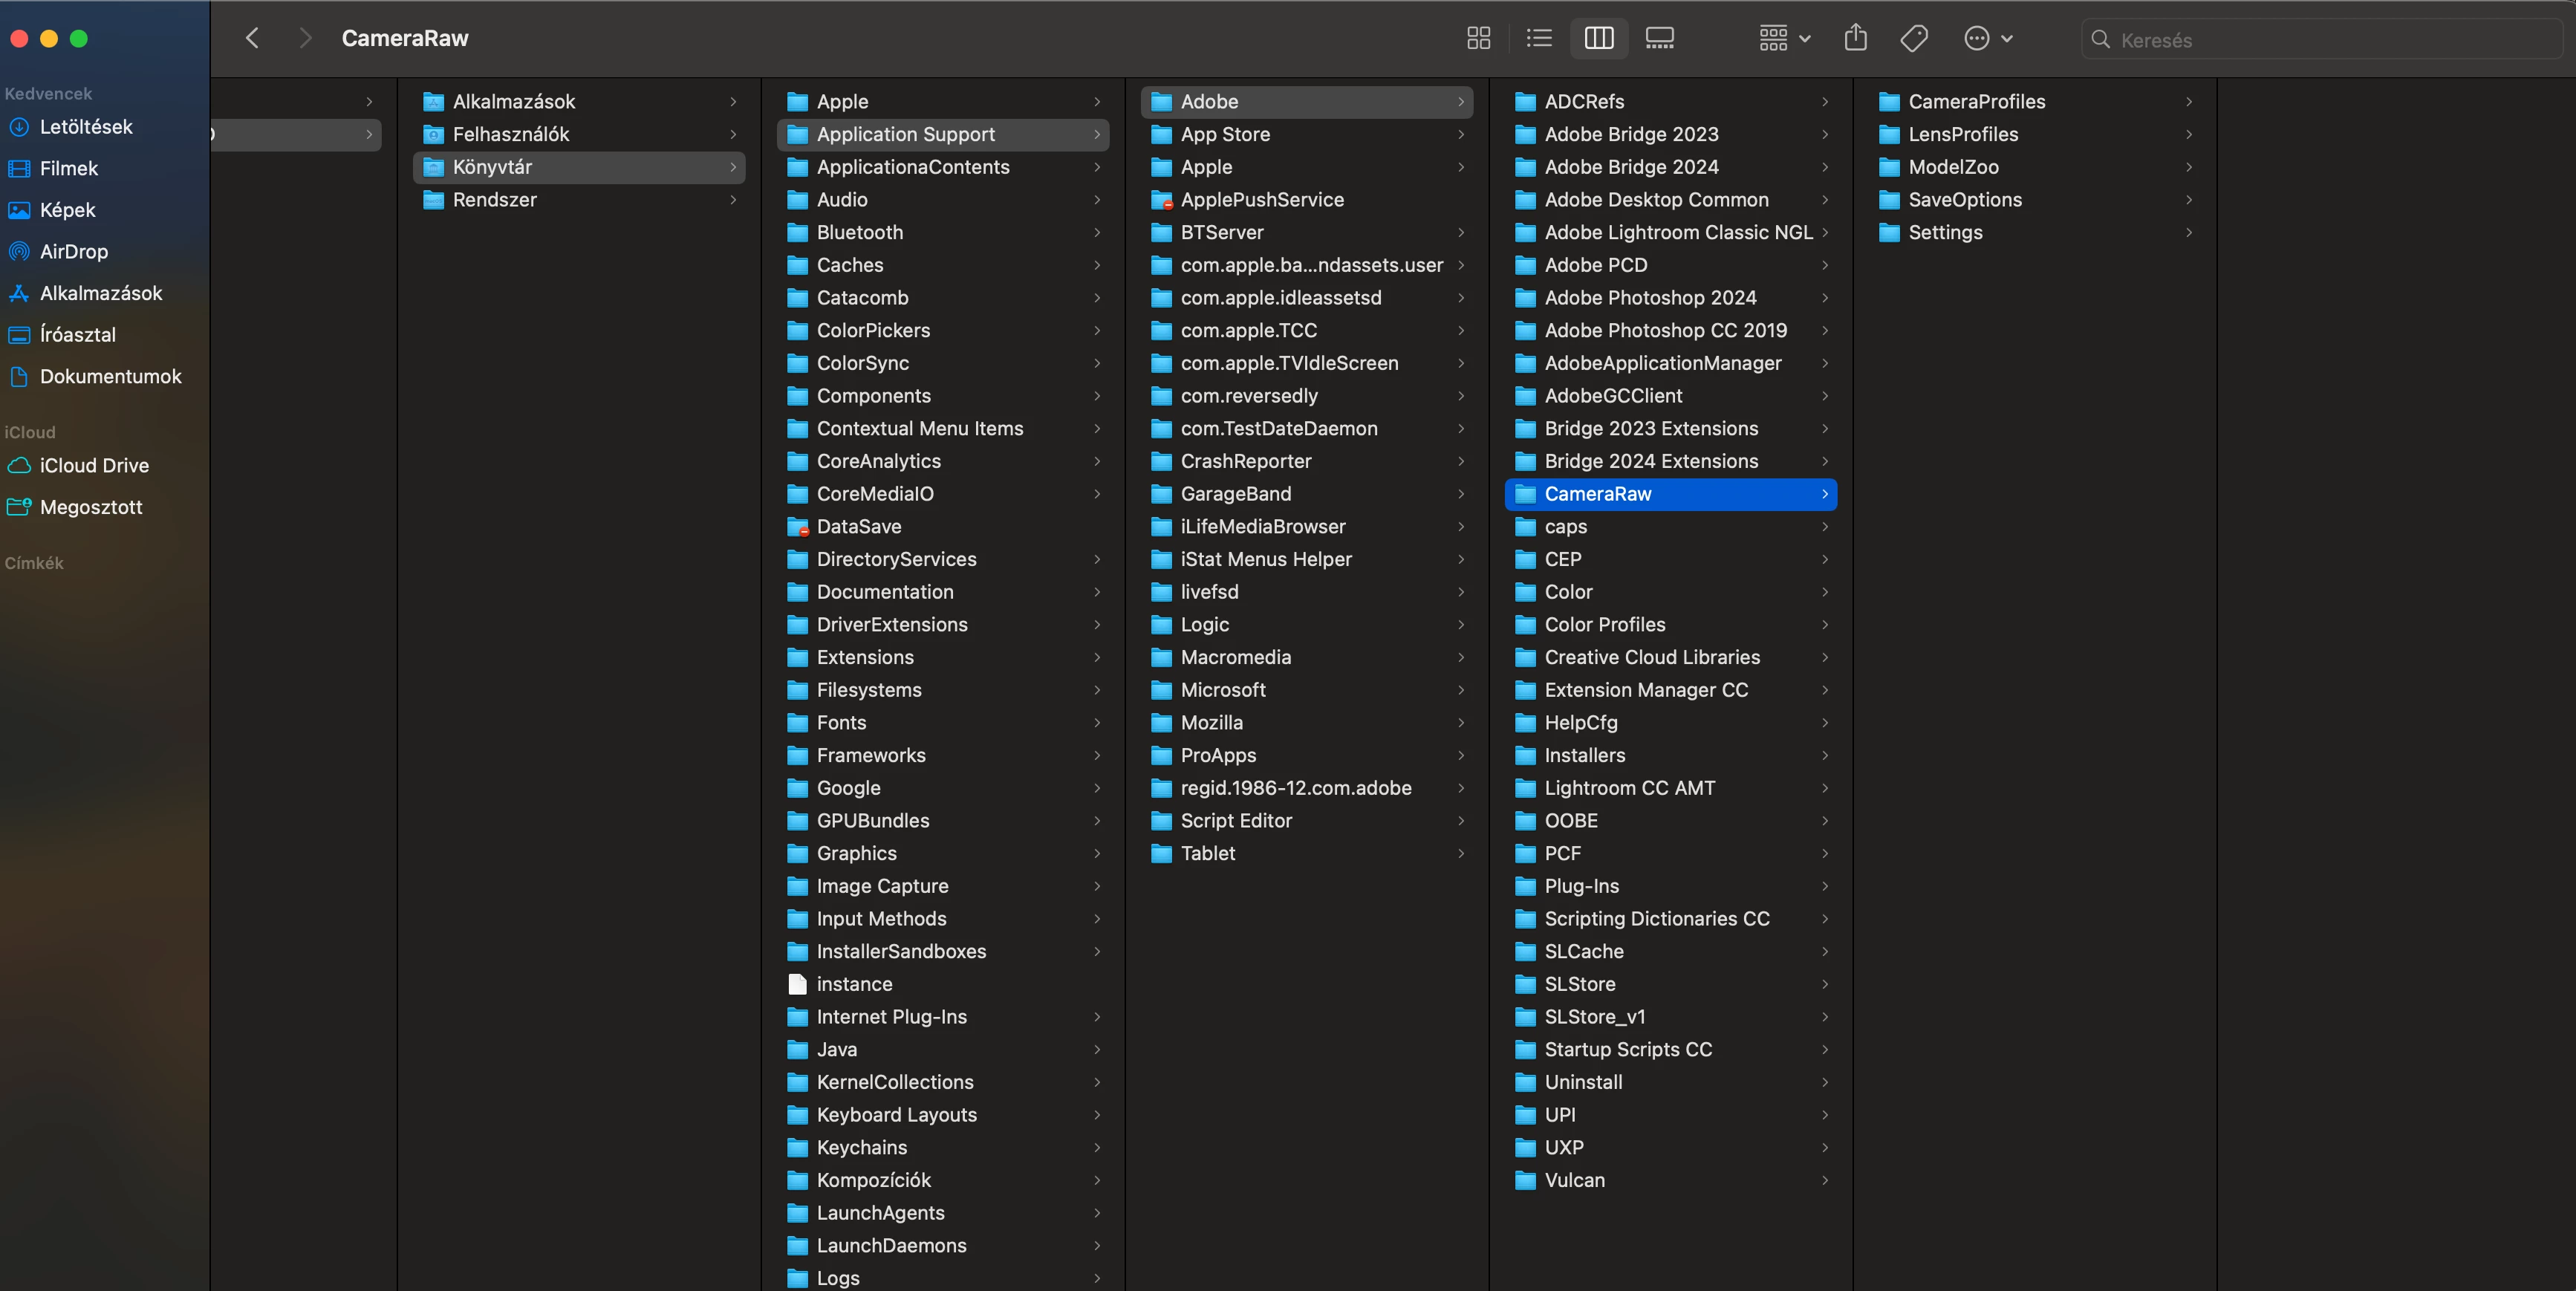Click the Share toolbar icon

click(1855, 38)
